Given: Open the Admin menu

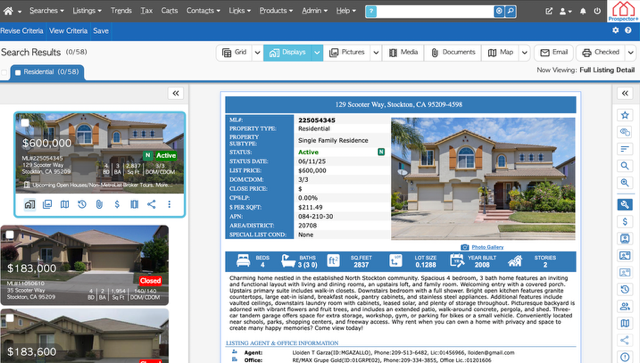Looking at the screenshot, I should point(314,11).
